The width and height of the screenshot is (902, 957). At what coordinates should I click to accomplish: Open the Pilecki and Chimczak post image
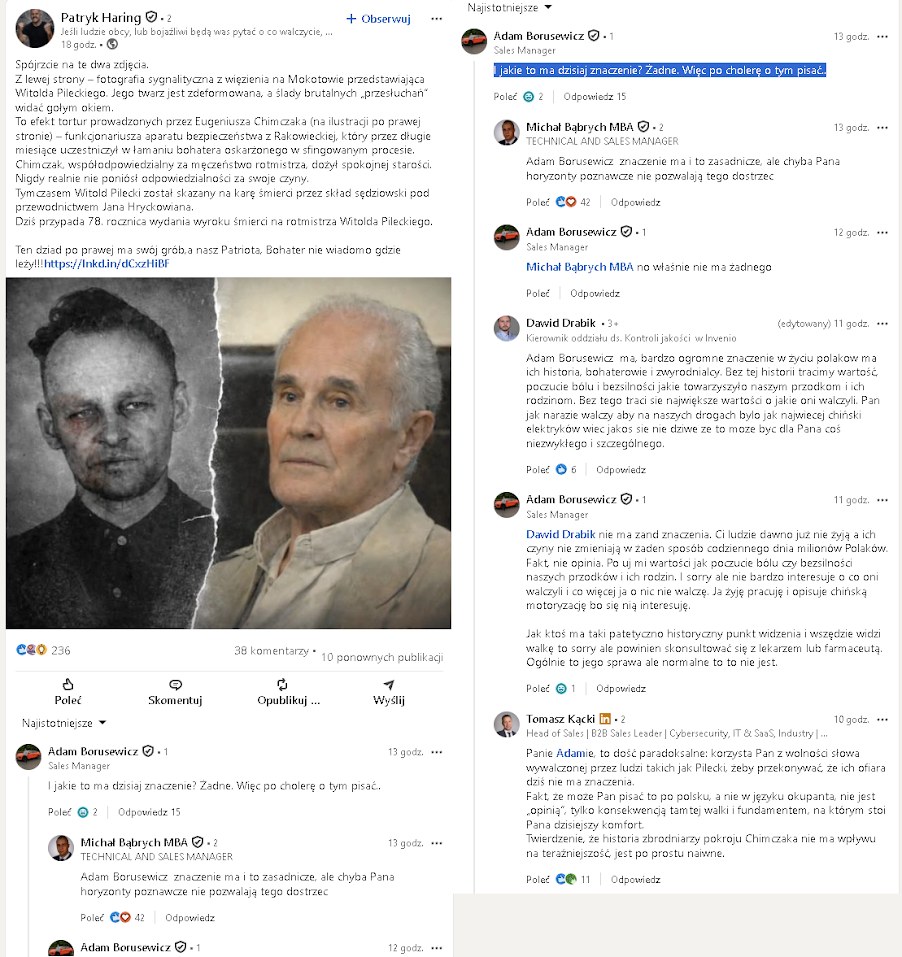point(228,453)
